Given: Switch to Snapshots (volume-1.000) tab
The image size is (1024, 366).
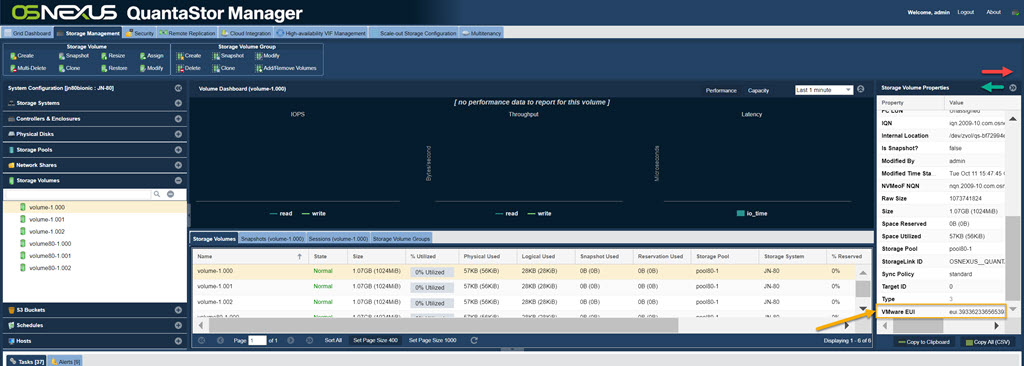Looking at the screenshot, I should (x=272, y=239).
